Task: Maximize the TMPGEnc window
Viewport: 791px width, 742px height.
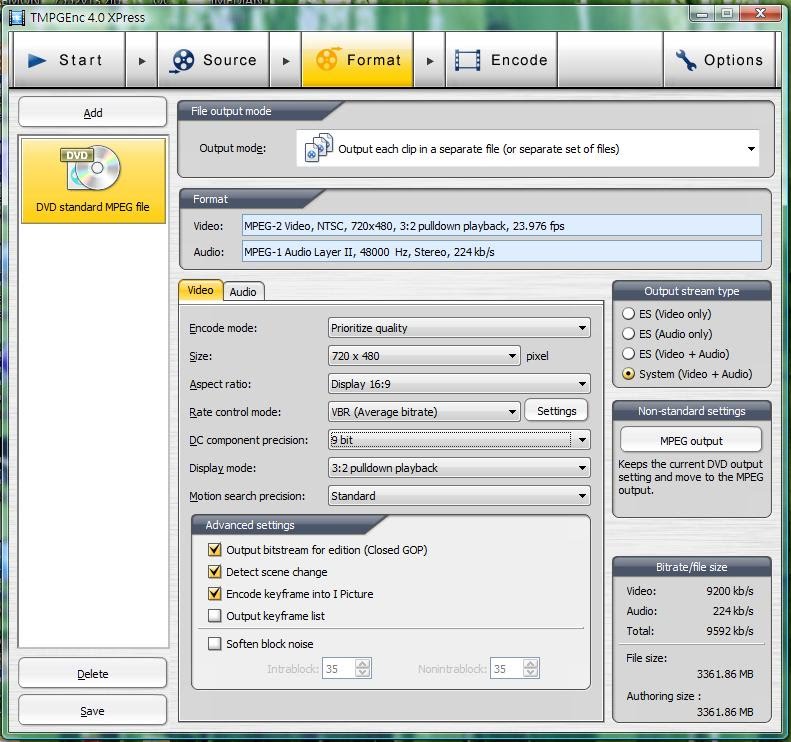Action: 727,14
